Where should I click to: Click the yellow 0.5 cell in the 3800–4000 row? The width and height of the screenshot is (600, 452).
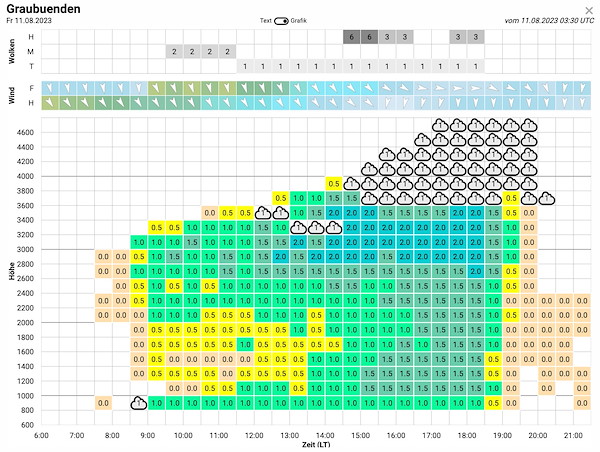pyautogui.click(x=334, y=184)
